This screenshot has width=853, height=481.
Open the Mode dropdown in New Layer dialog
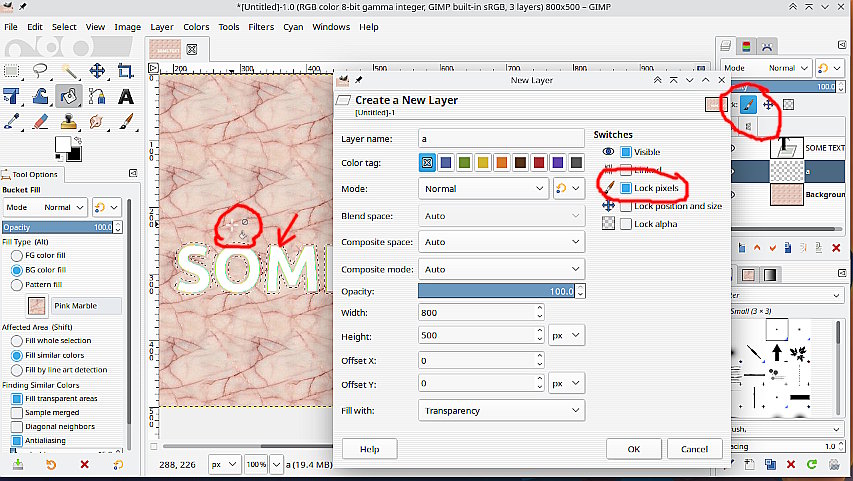click(x=483, y=189)
